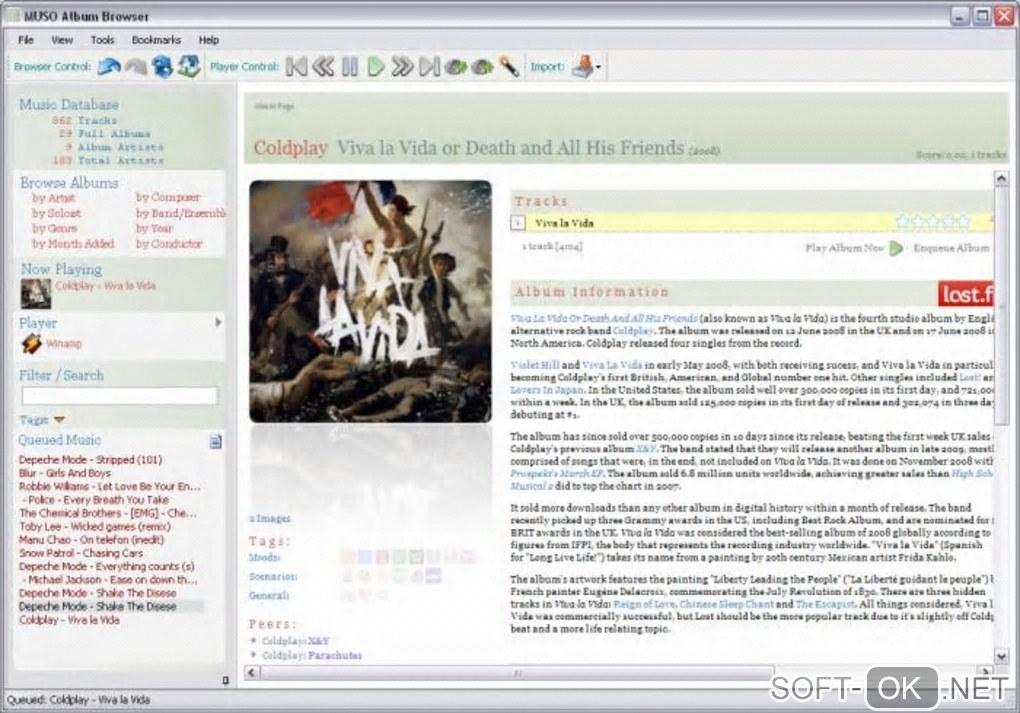
Task: Open the Violet Hill link in album info
Action: pos(535,365)
